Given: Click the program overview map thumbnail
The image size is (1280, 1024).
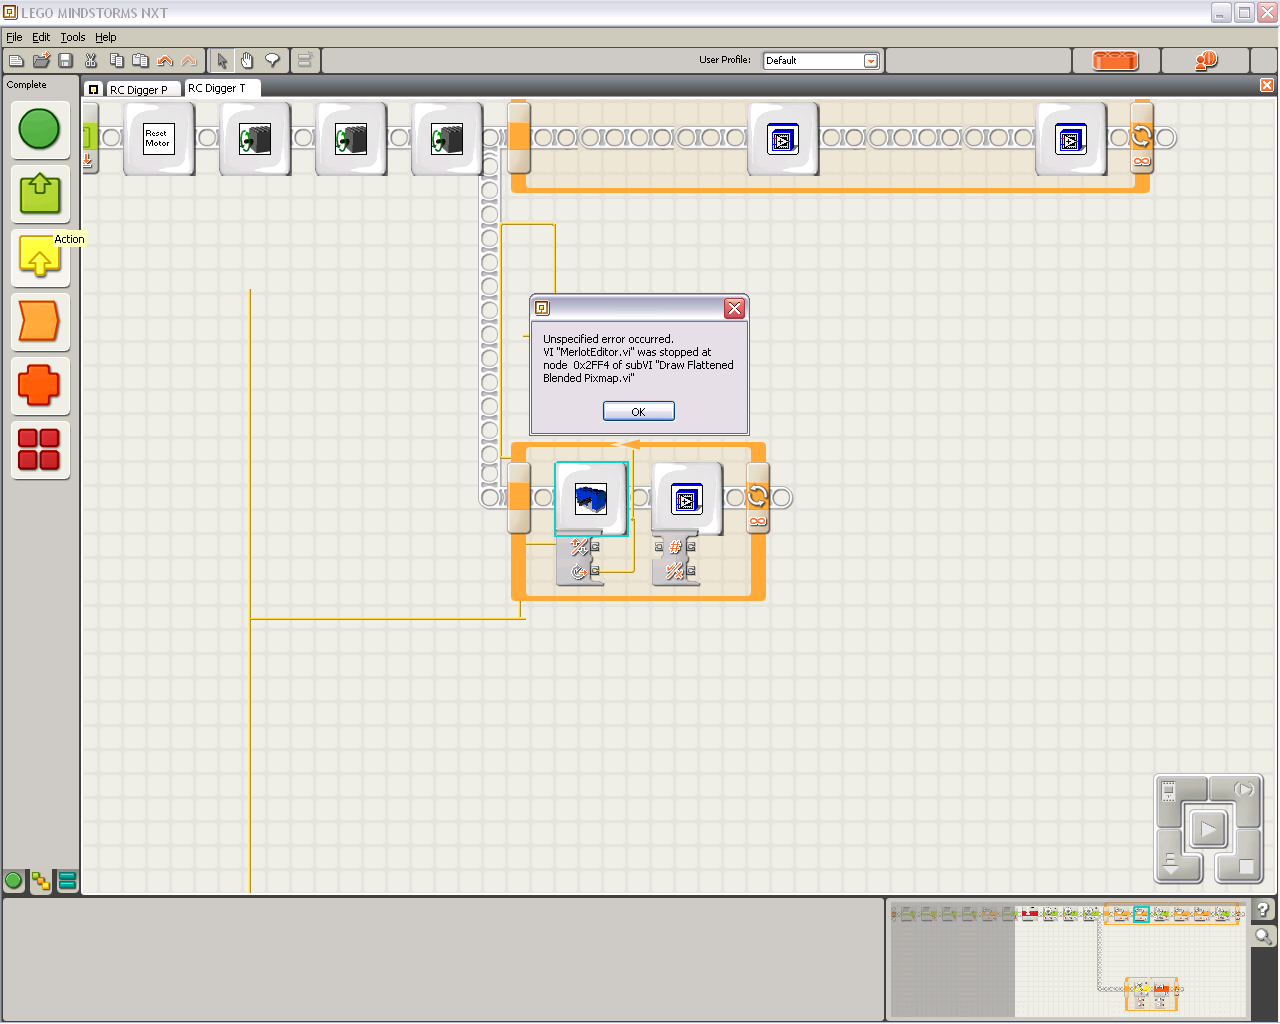Looking at the screenshot, I should pos(1067,958).
